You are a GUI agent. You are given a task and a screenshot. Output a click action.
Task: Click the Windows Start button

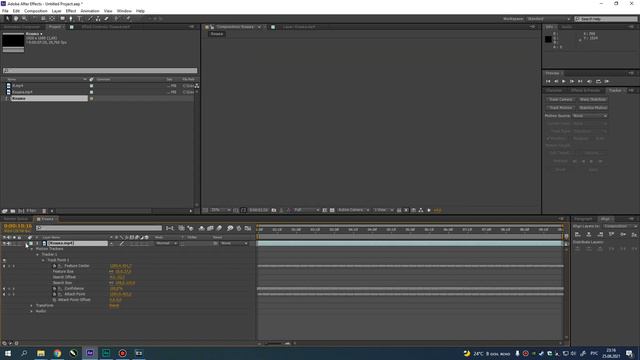tap(8, 353)
